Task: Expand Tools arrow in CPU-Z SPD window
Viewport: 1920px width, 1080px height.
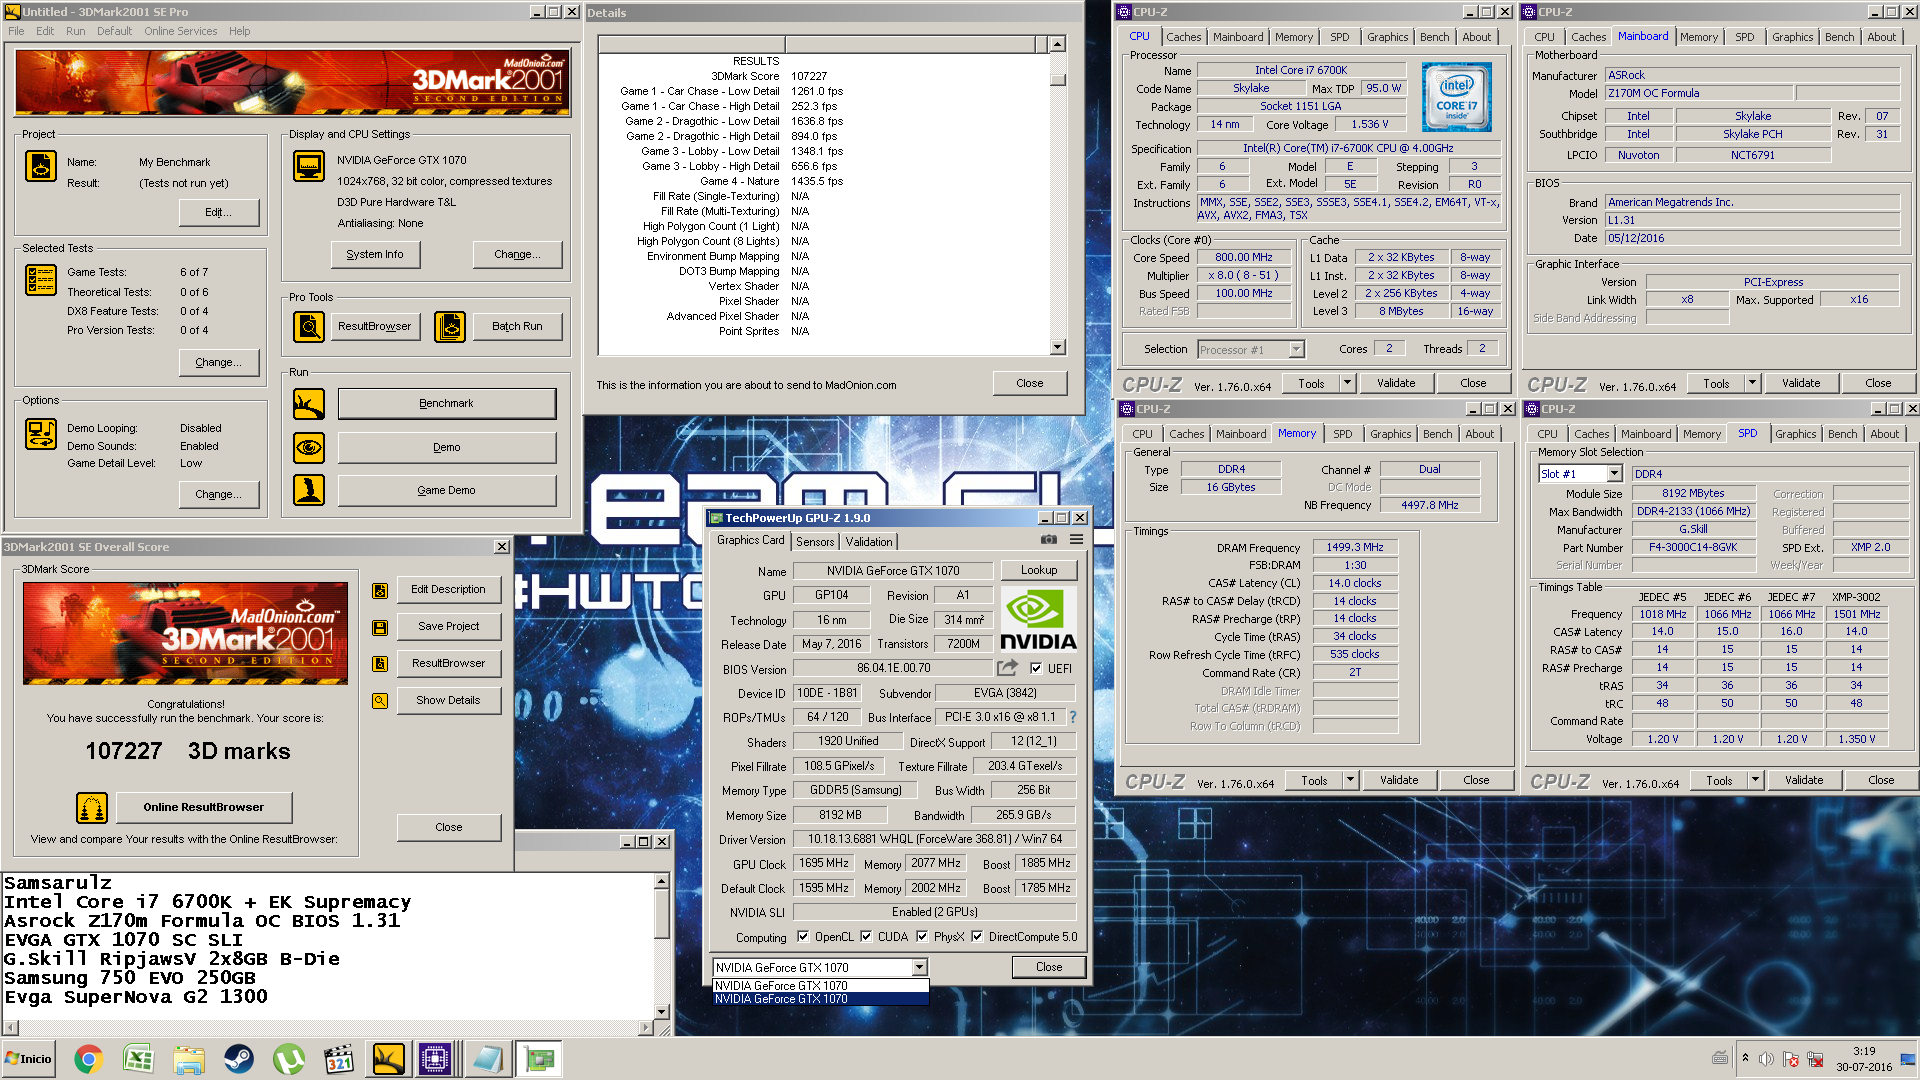Action: pos(1755,780)
